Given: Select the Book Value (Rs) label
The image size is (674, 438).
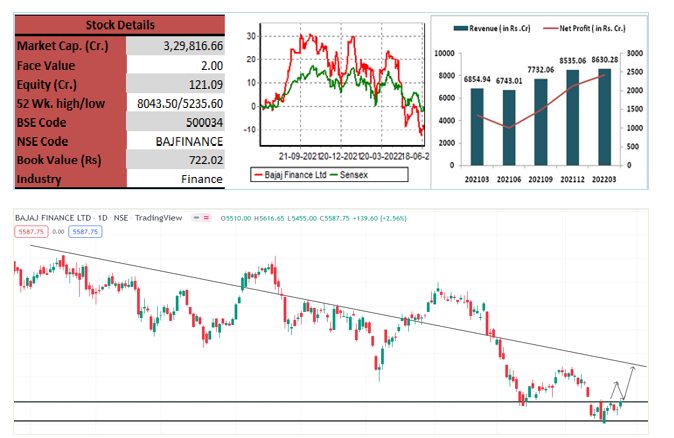Looking at the screenshot, I should click(x=59, y=160).
